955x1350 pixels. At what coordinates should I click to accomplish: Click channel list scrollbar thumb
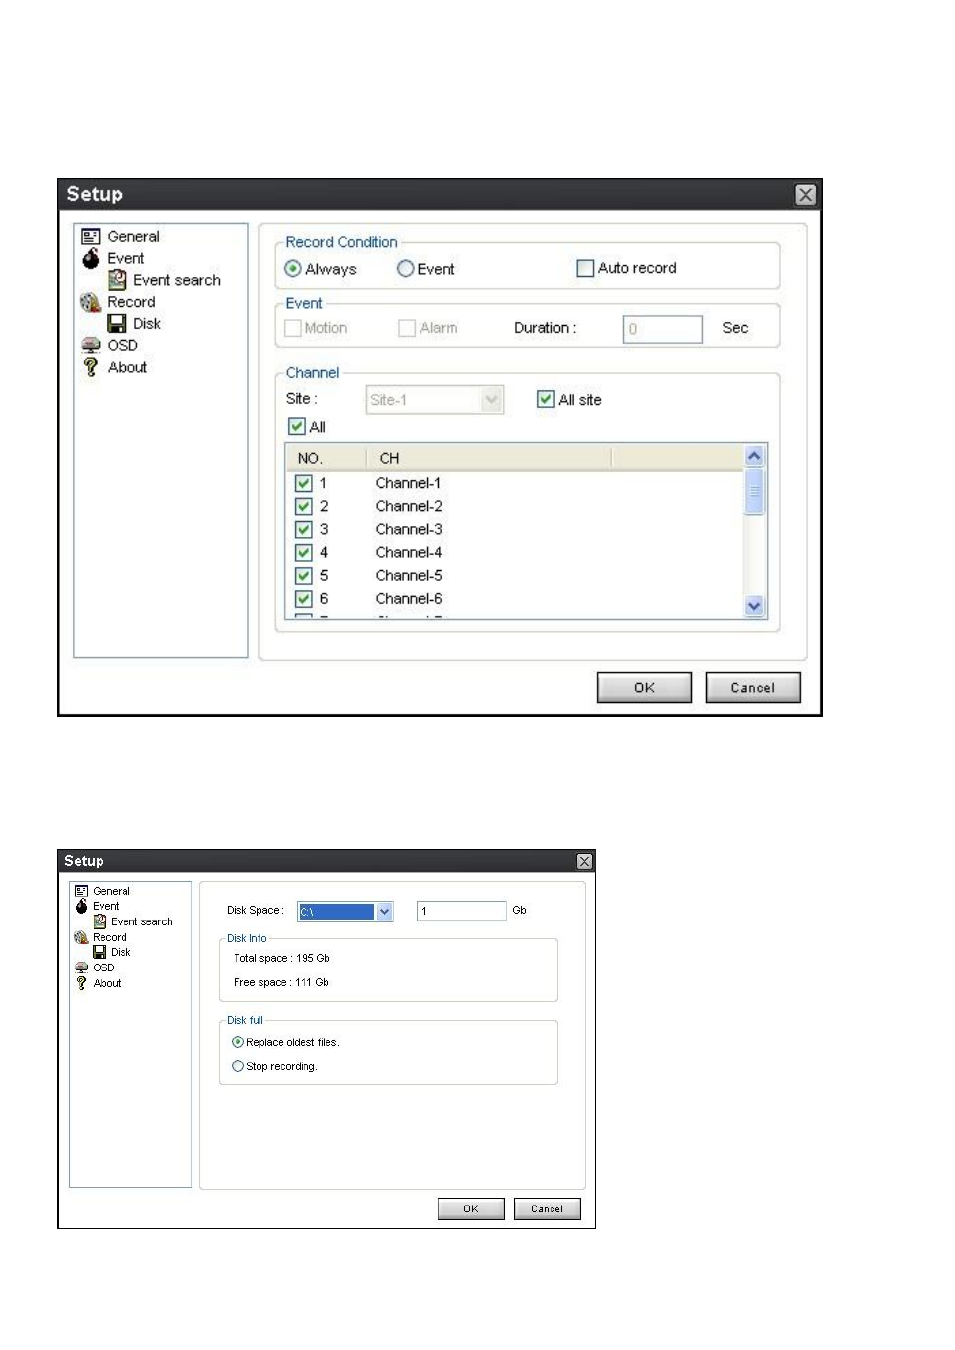[755, 491]
